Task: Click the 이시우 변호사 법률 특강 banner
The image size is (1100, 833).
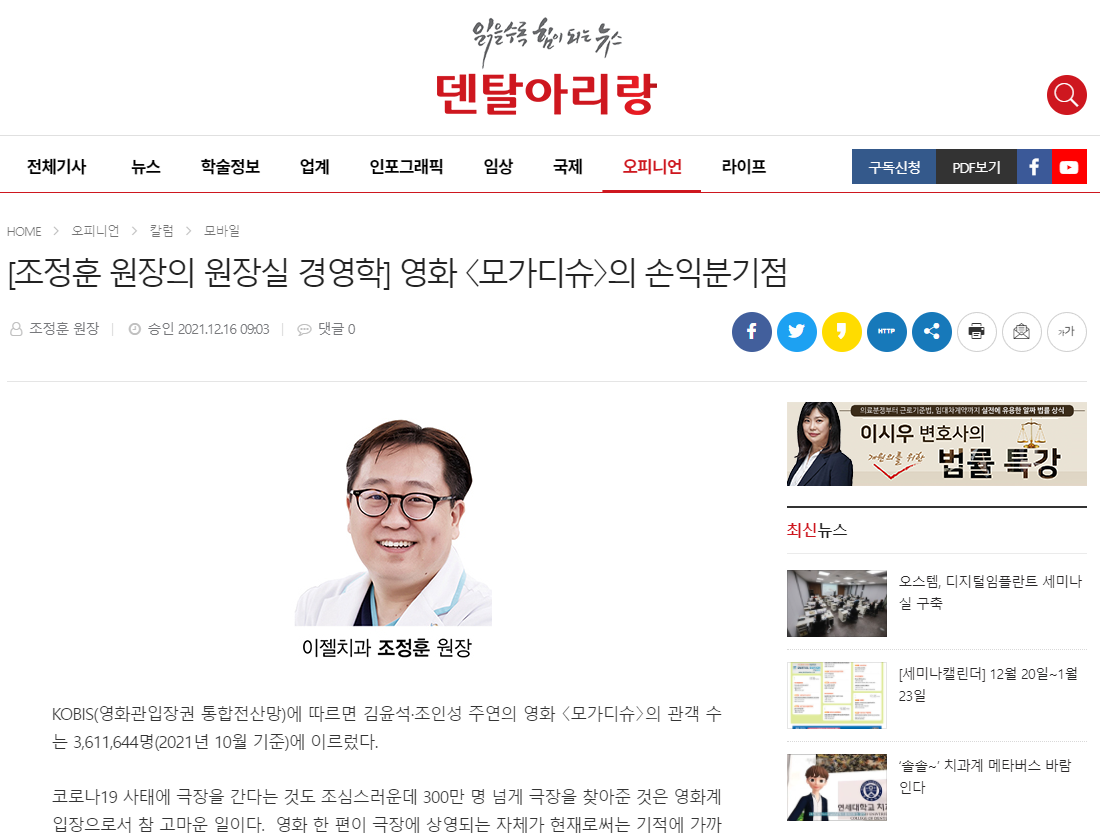Action: [x=937, y=444]
